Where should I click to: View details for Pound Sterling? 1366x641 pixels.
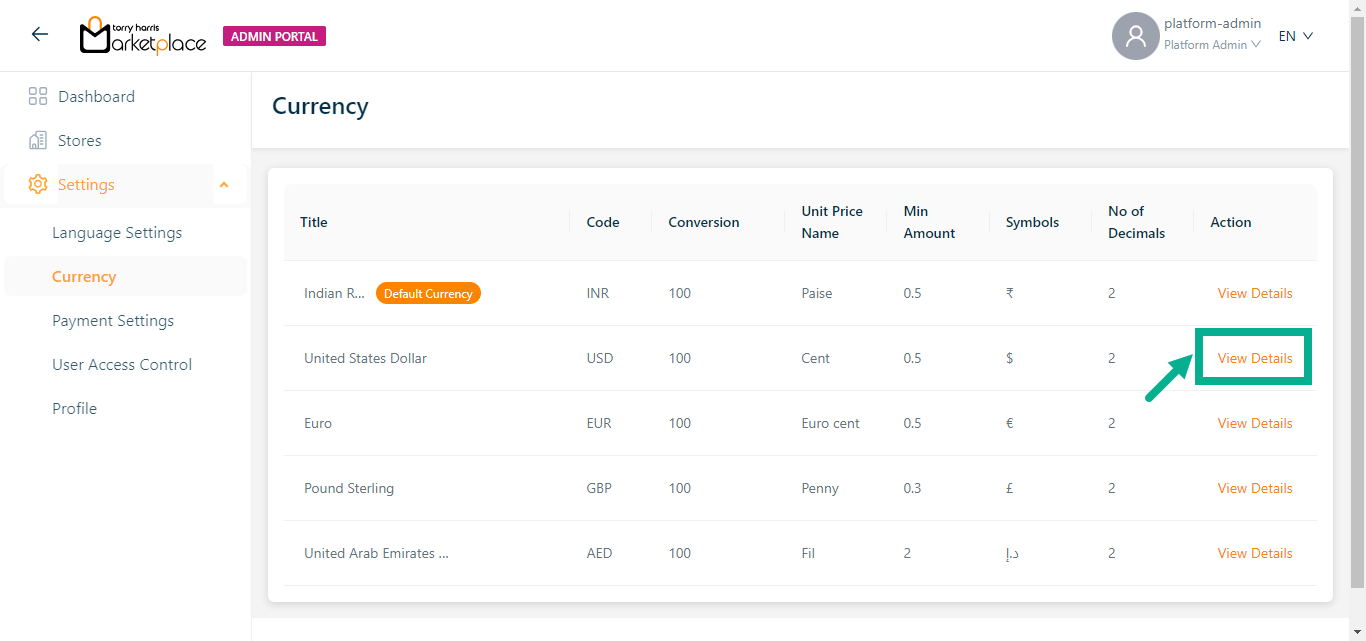pyautogui.click(x=1254, y=488)
